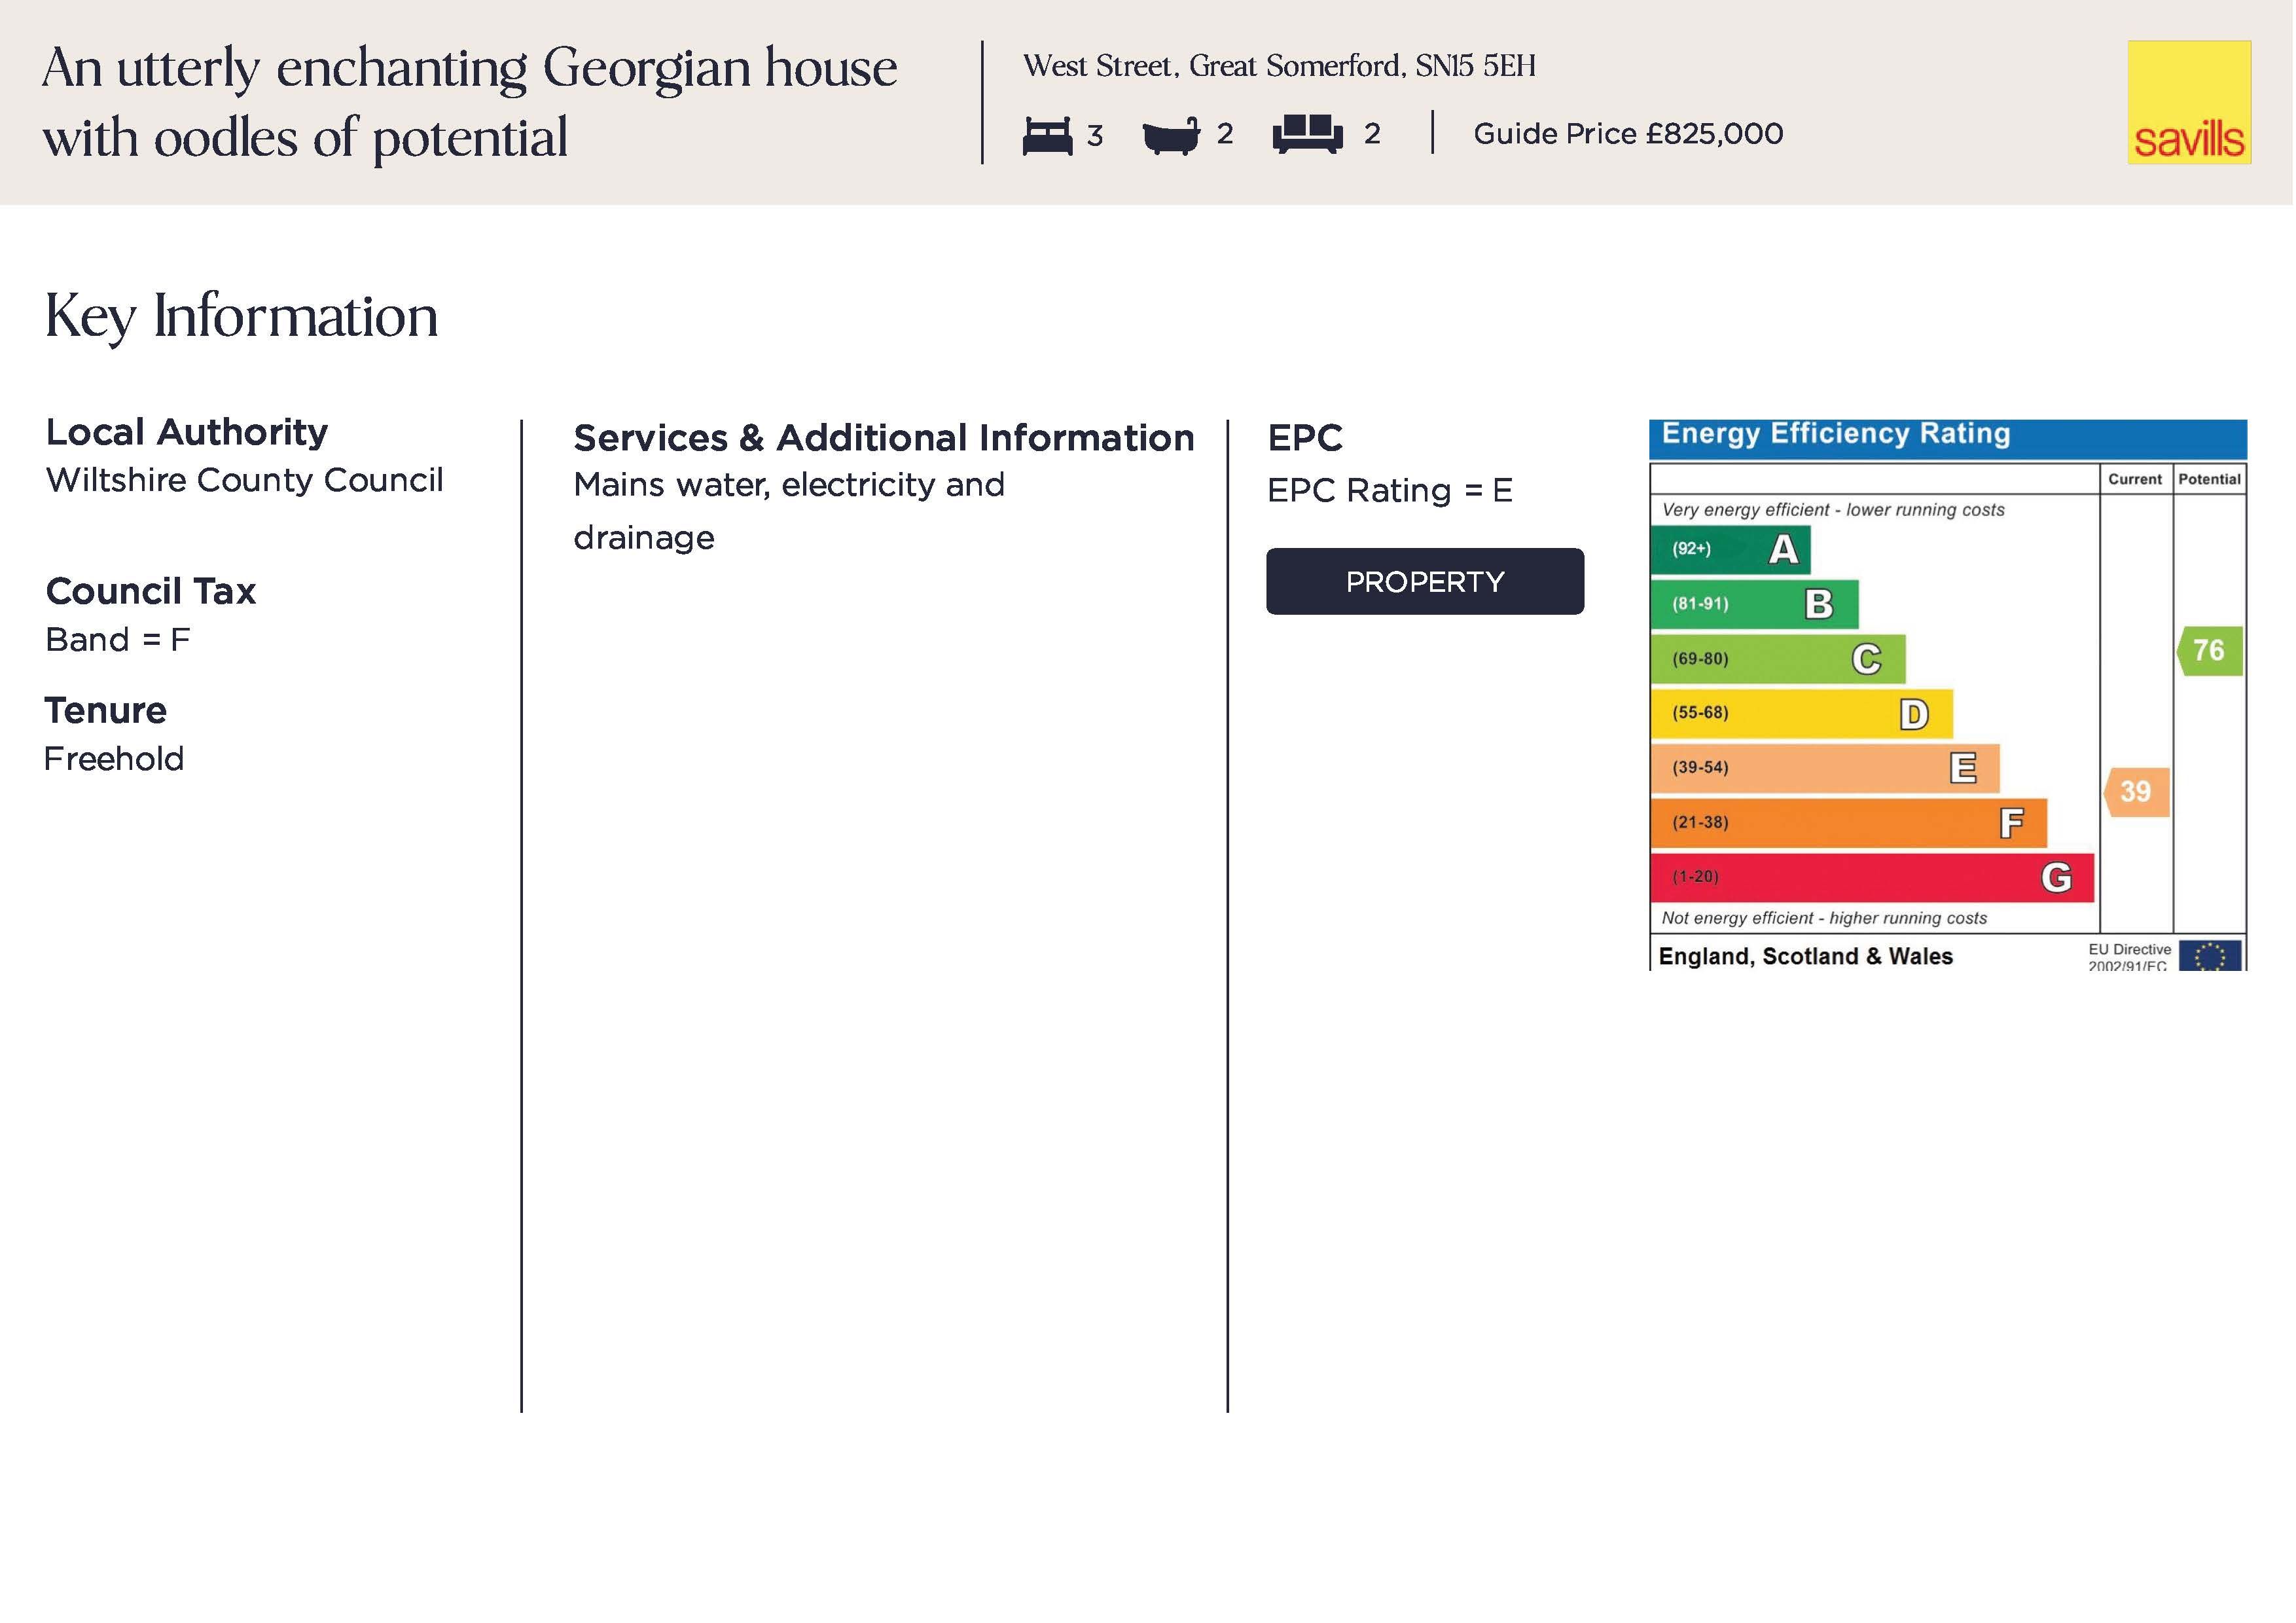Screen dimensions: 2296x1623
Task: Click the Energy Efficiency Rating title bar
Action: click(1950, 440)
